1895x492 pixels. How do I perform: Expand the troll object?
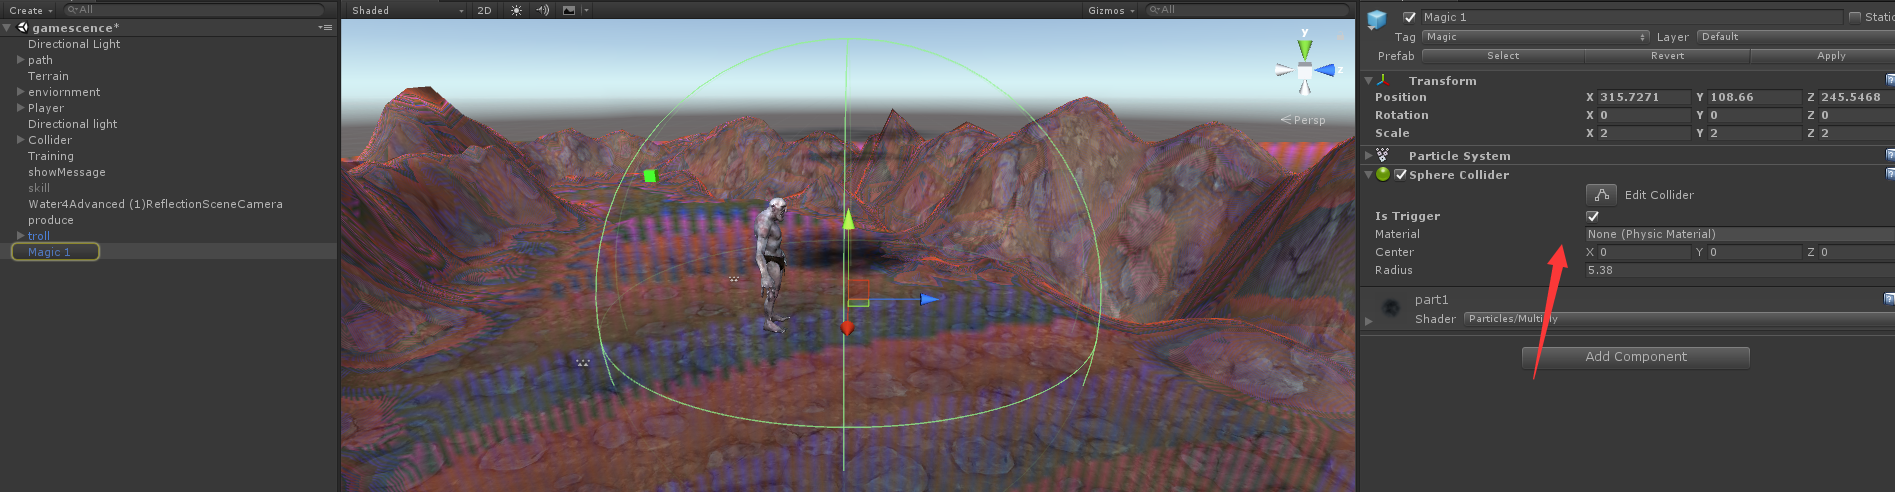[x=21, y=236]
